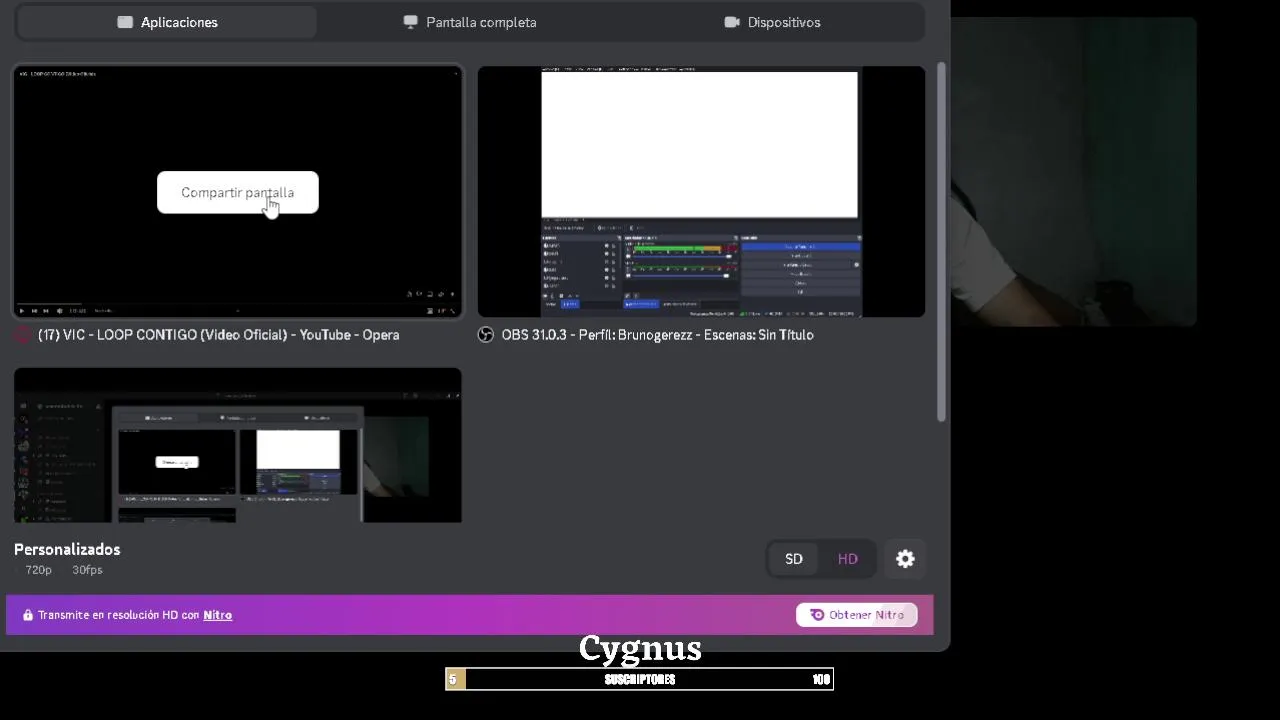The width and height of the screenshot is (1280, 720).
Task: Click the lock icon in Nitro banner
Action: (28, 615)
